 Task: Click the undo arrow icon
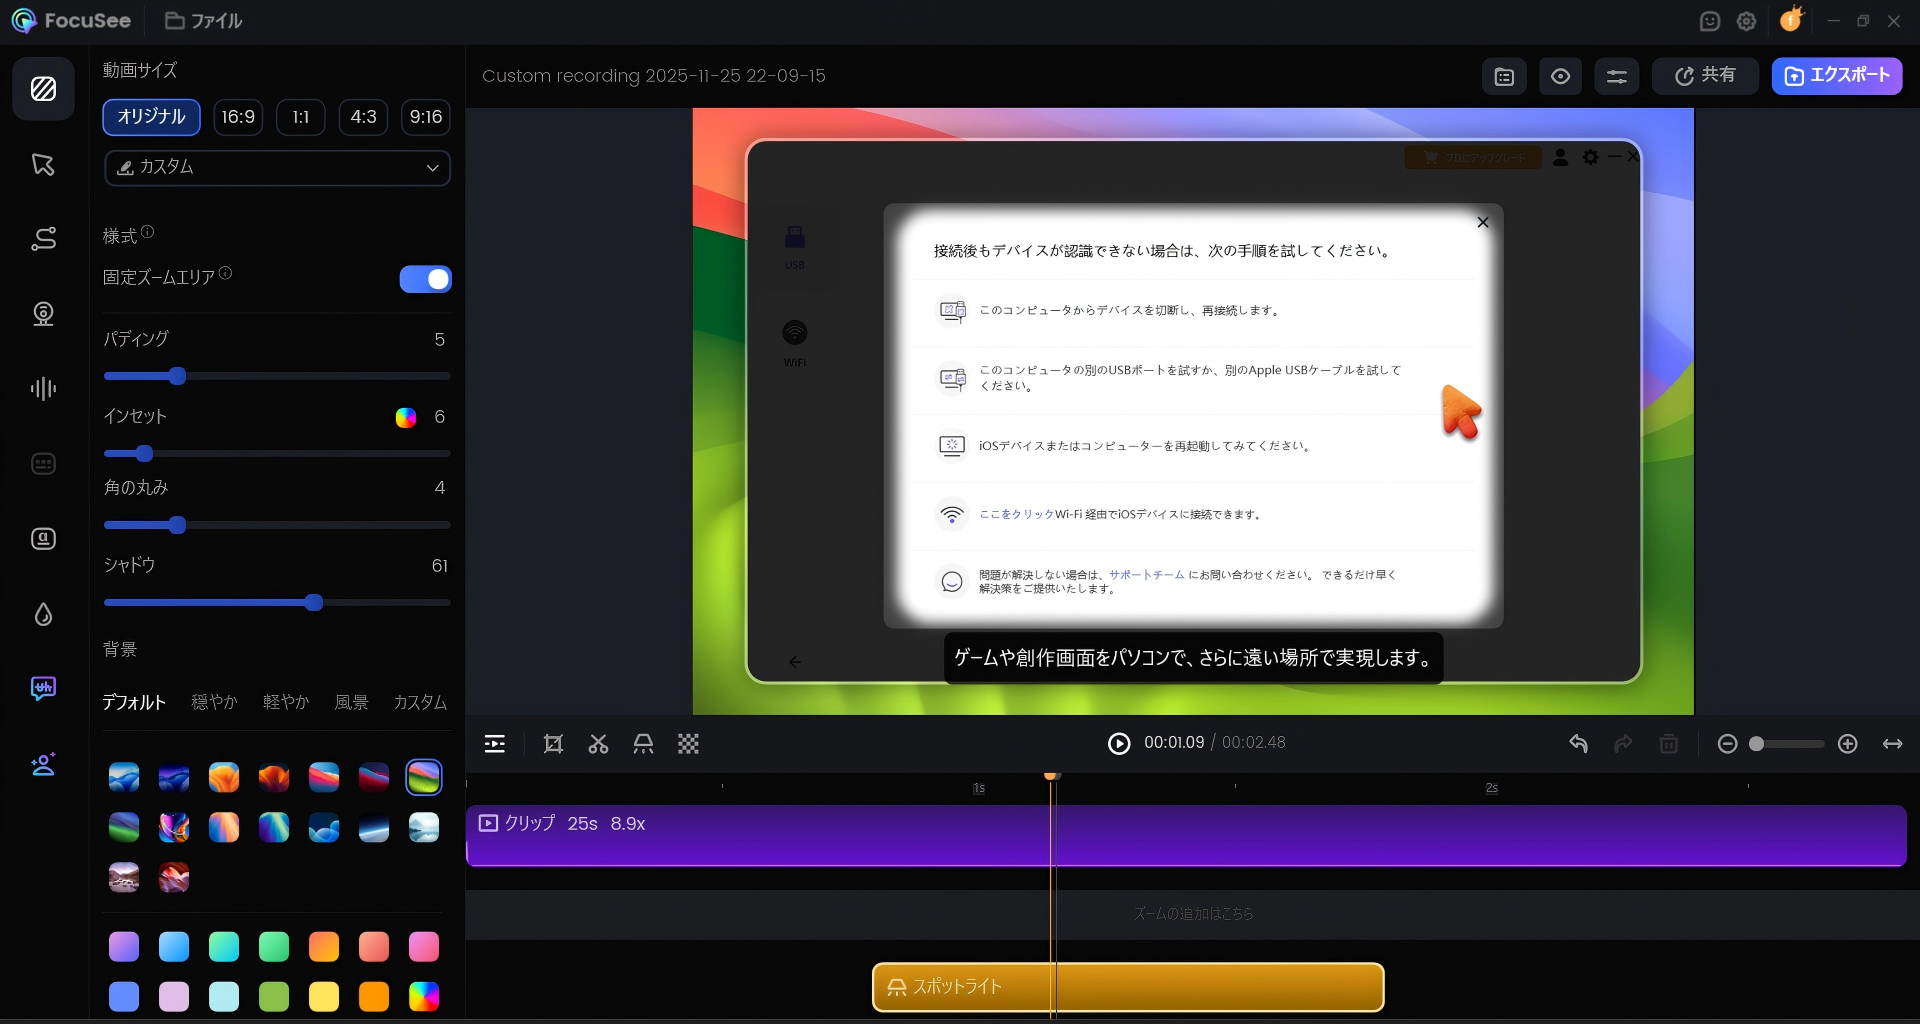(1578, 744)
